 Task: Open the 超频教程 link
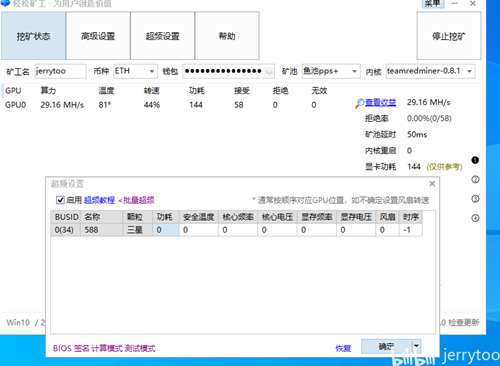coord(99,200)
